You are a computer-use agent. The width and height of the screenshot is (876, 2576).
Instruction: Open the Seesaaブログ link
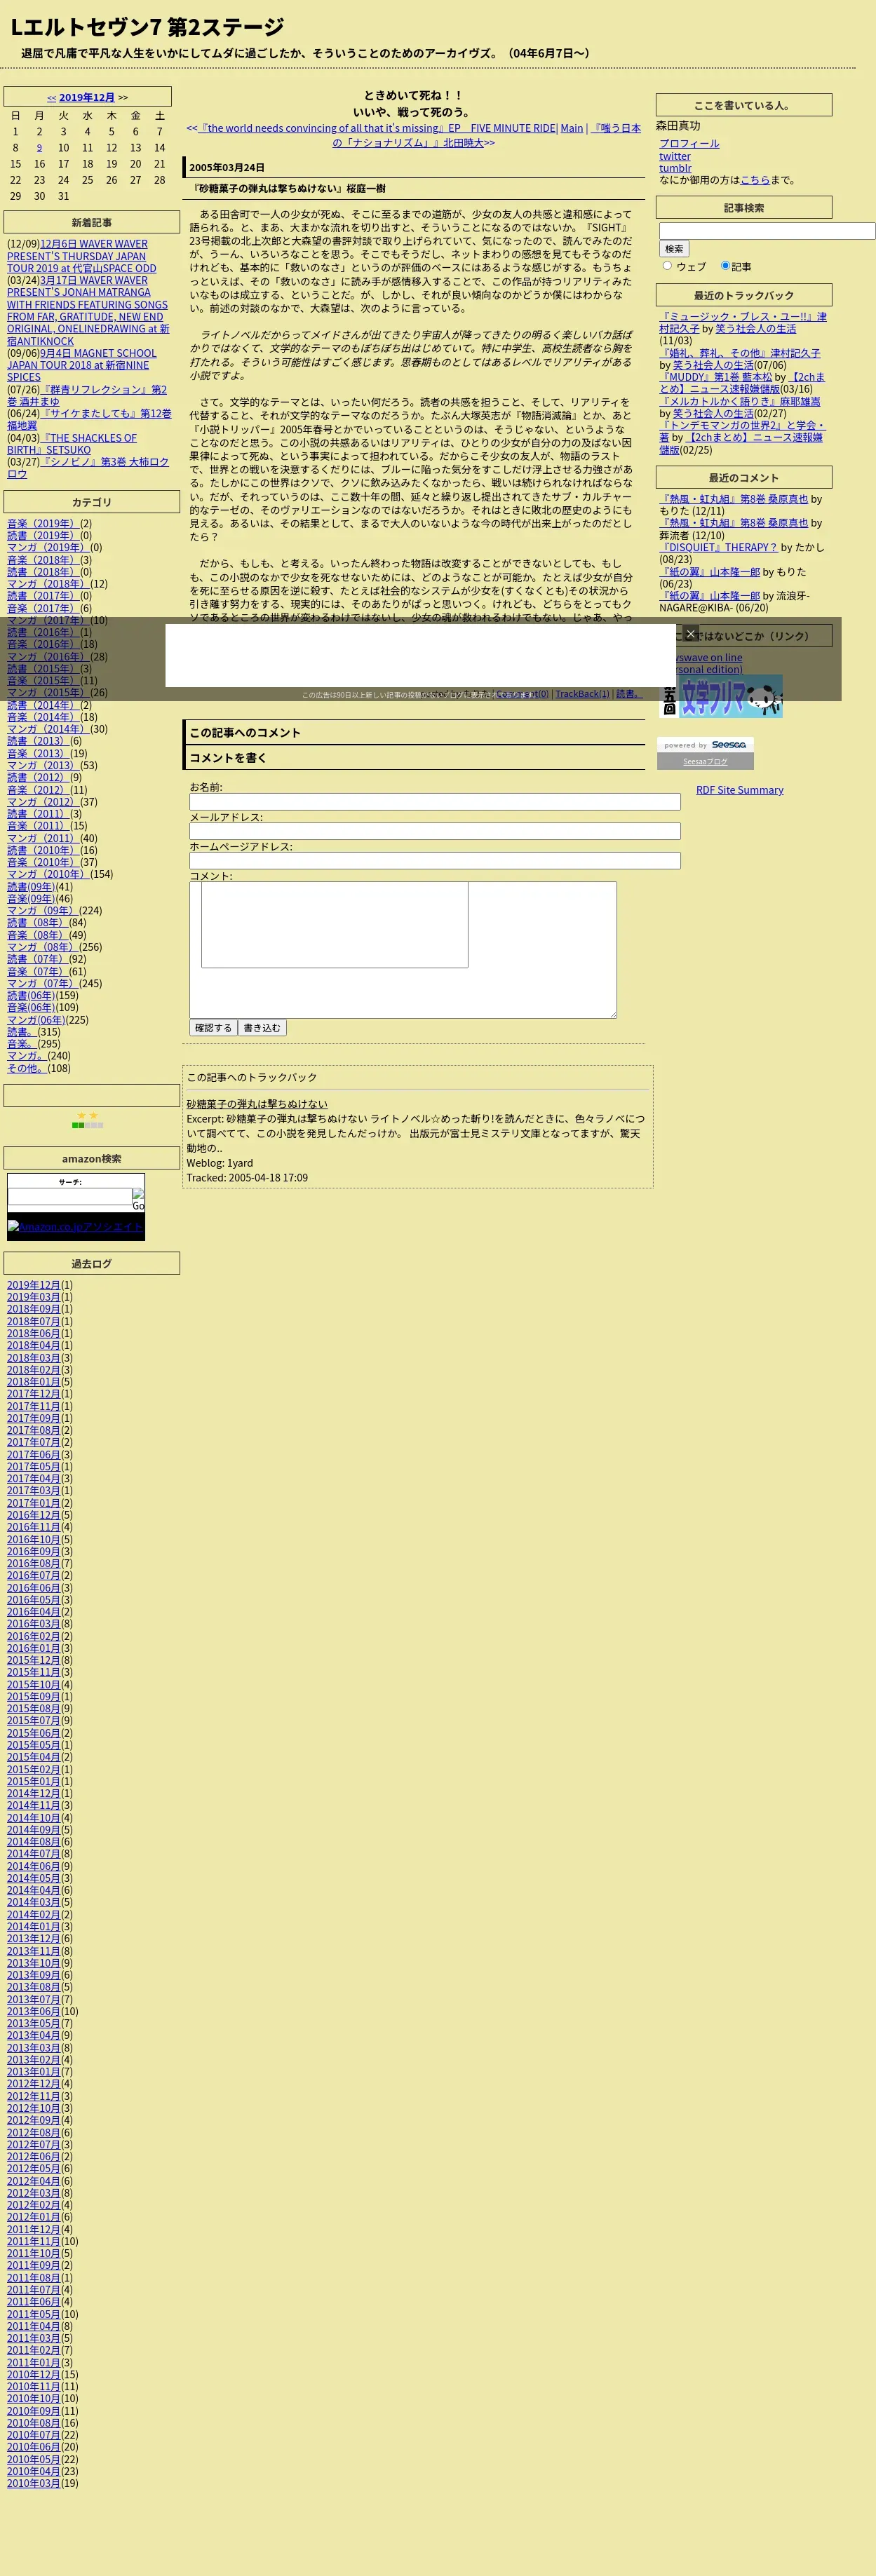tap(705, 761)
